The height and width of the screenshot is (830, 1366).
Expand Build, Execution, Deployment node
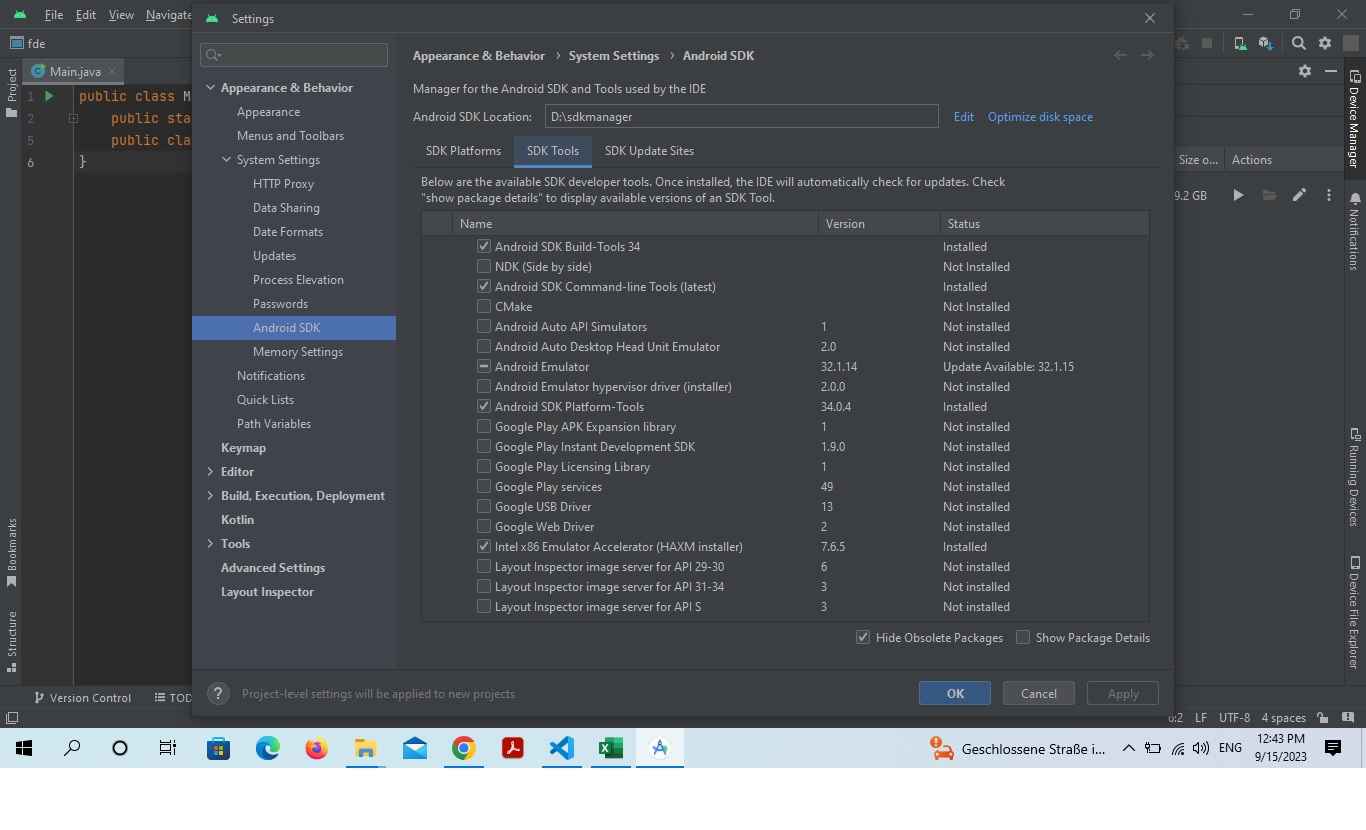point(210,496)
